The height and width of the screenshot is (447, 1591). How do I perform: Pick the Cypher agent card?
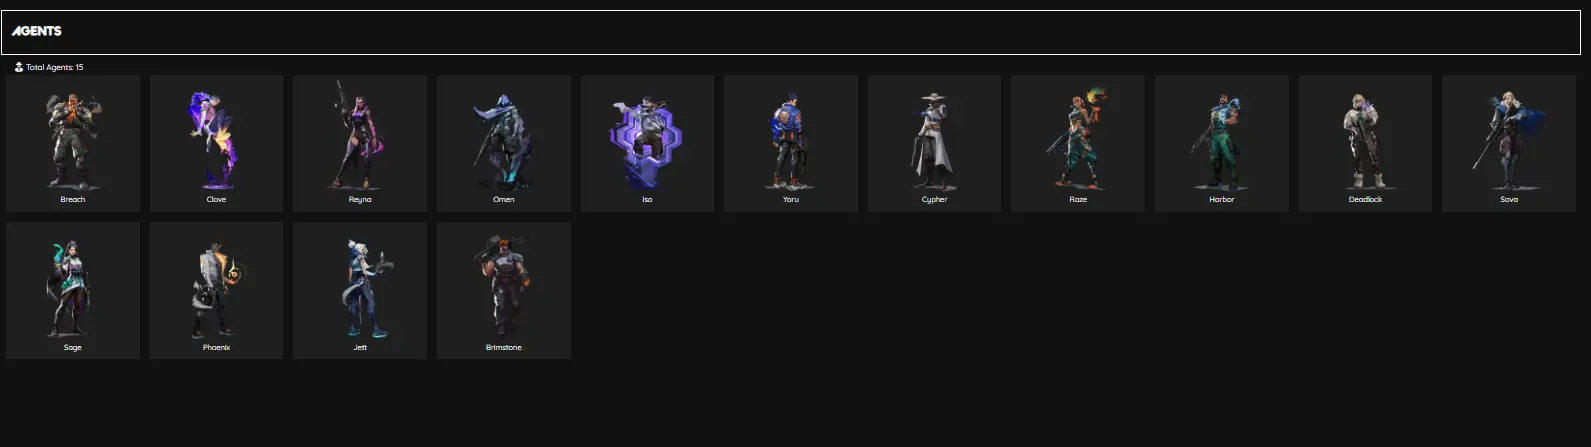point(934,143)
